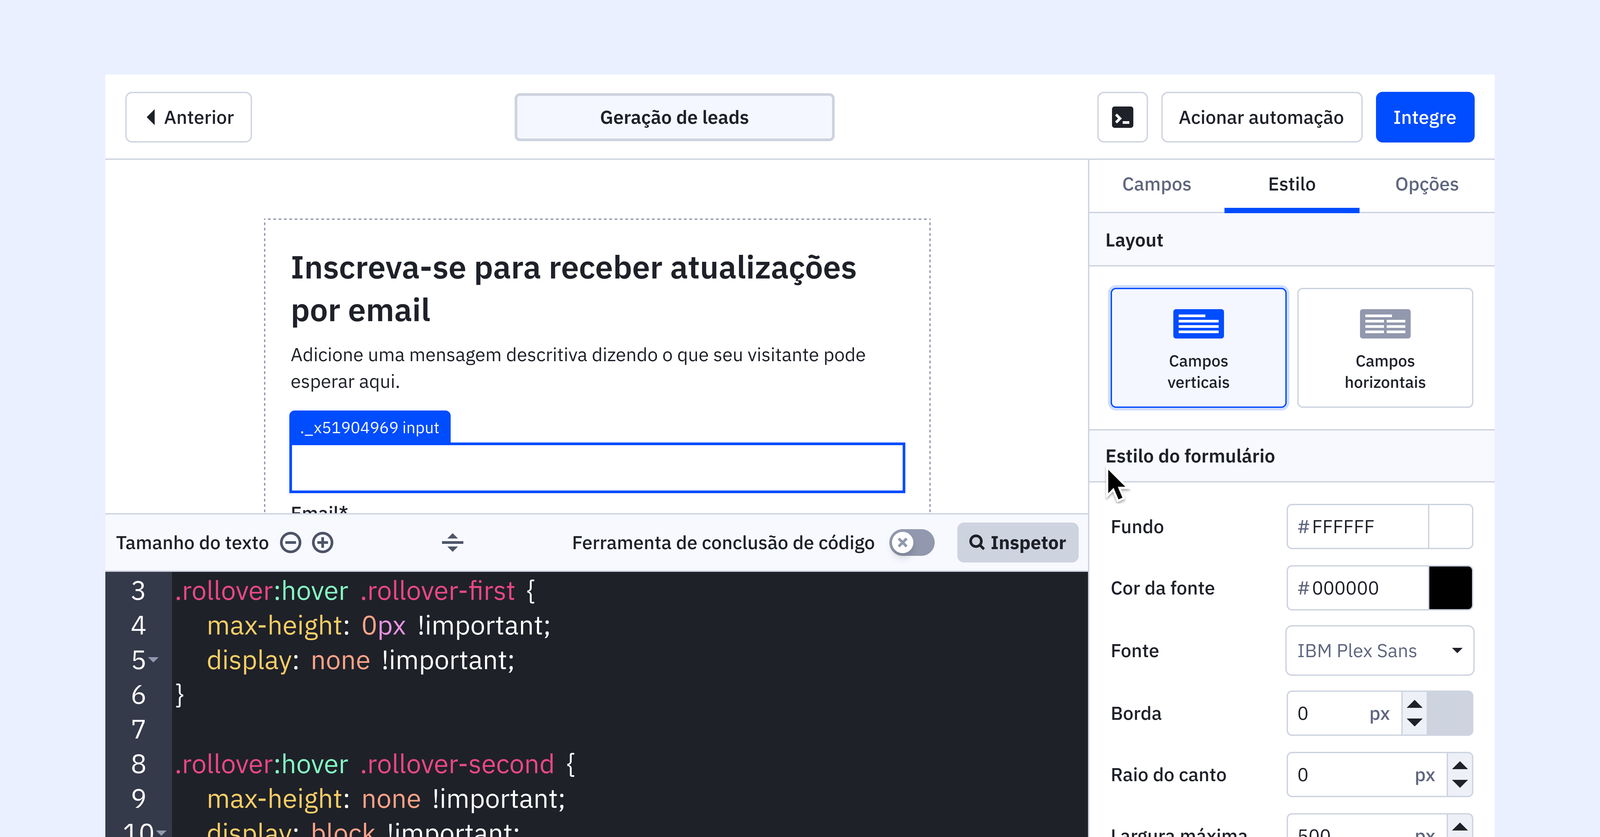Screen dimensions: 1600x837
Task: Open the Fonte IBM Plex Sans dropdown
Action: click(1378, 651)
